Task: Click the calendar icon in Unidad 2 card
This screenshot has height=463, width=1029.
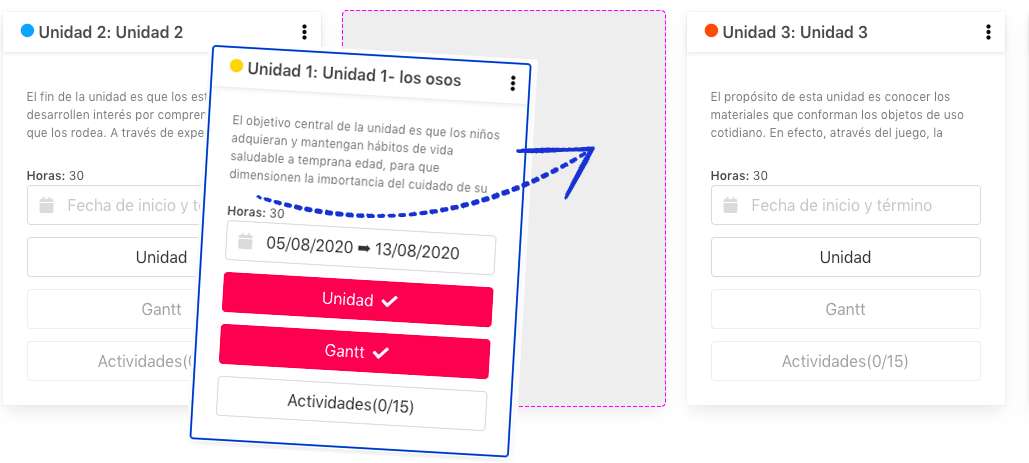Action: [x=46, y=205]
